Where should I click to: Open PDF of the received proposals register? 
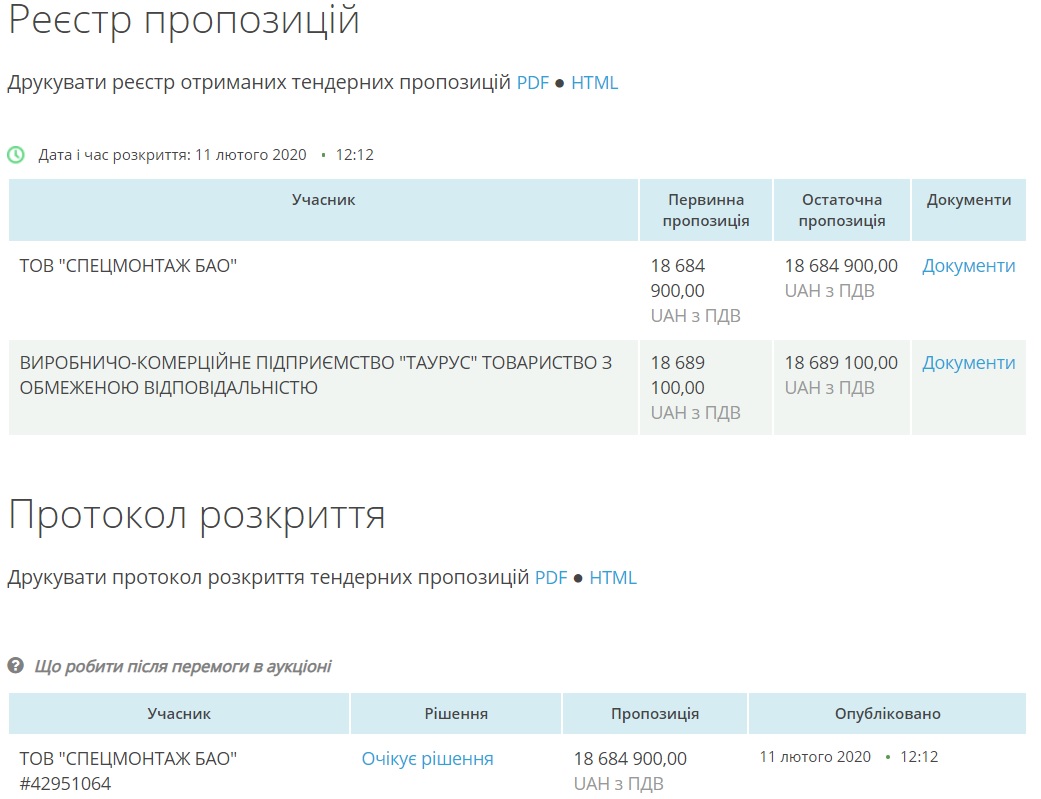[x=533, y=83]
